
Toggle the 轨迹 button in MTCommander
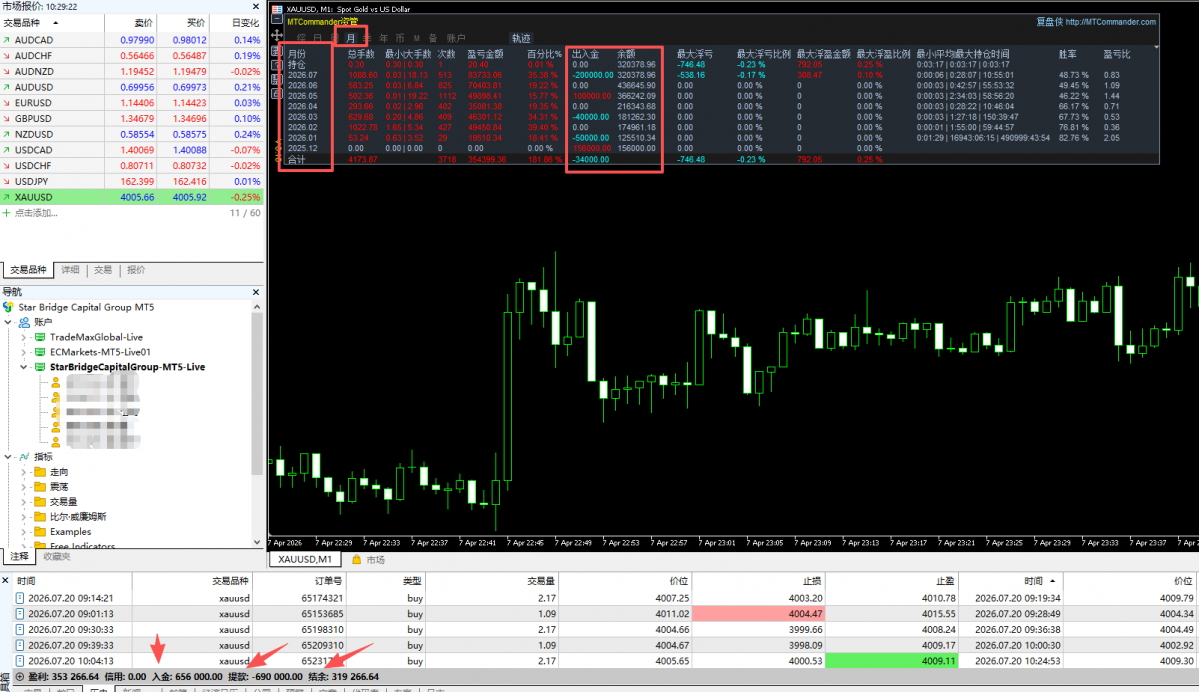pyautogui.click(x=521, y=38)
